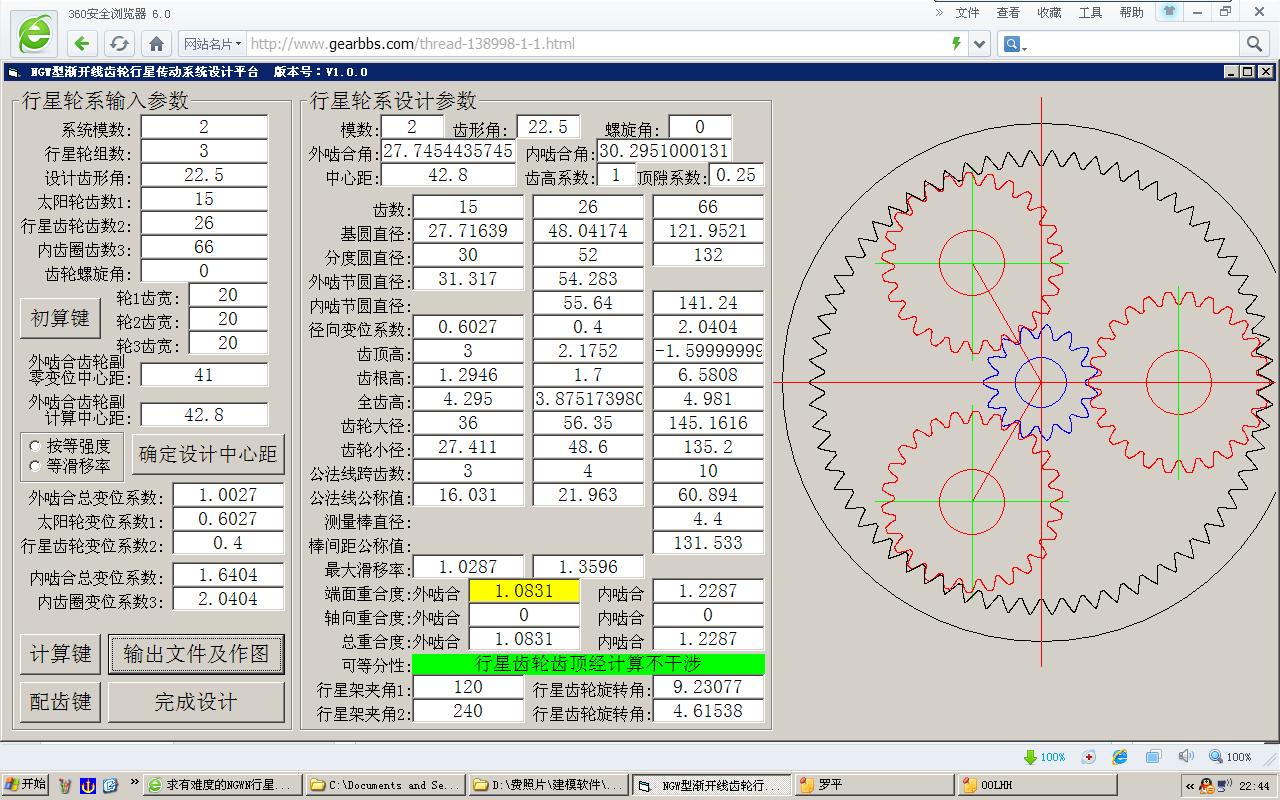Viewport: 1280px width, 800px height.
Task: Click the yellow 1.0831 overlap ratio field
Action: coord(524,590)
